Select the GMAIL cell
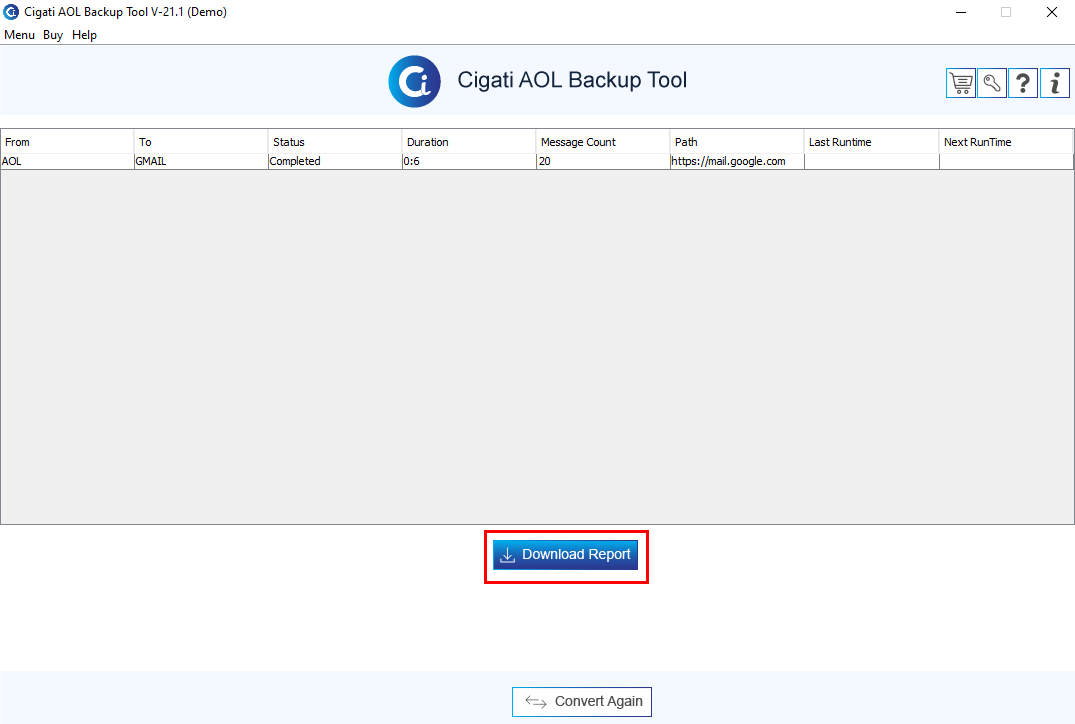This screenshot has width=1075, height=724. 201,161
